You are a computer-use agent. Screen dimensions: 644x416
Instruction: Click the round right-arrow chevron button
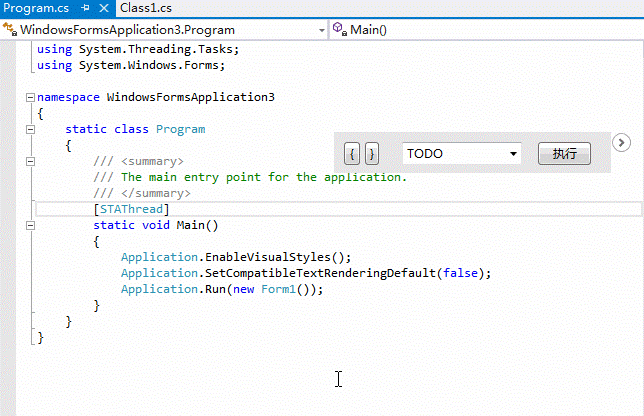pos(621,142)
